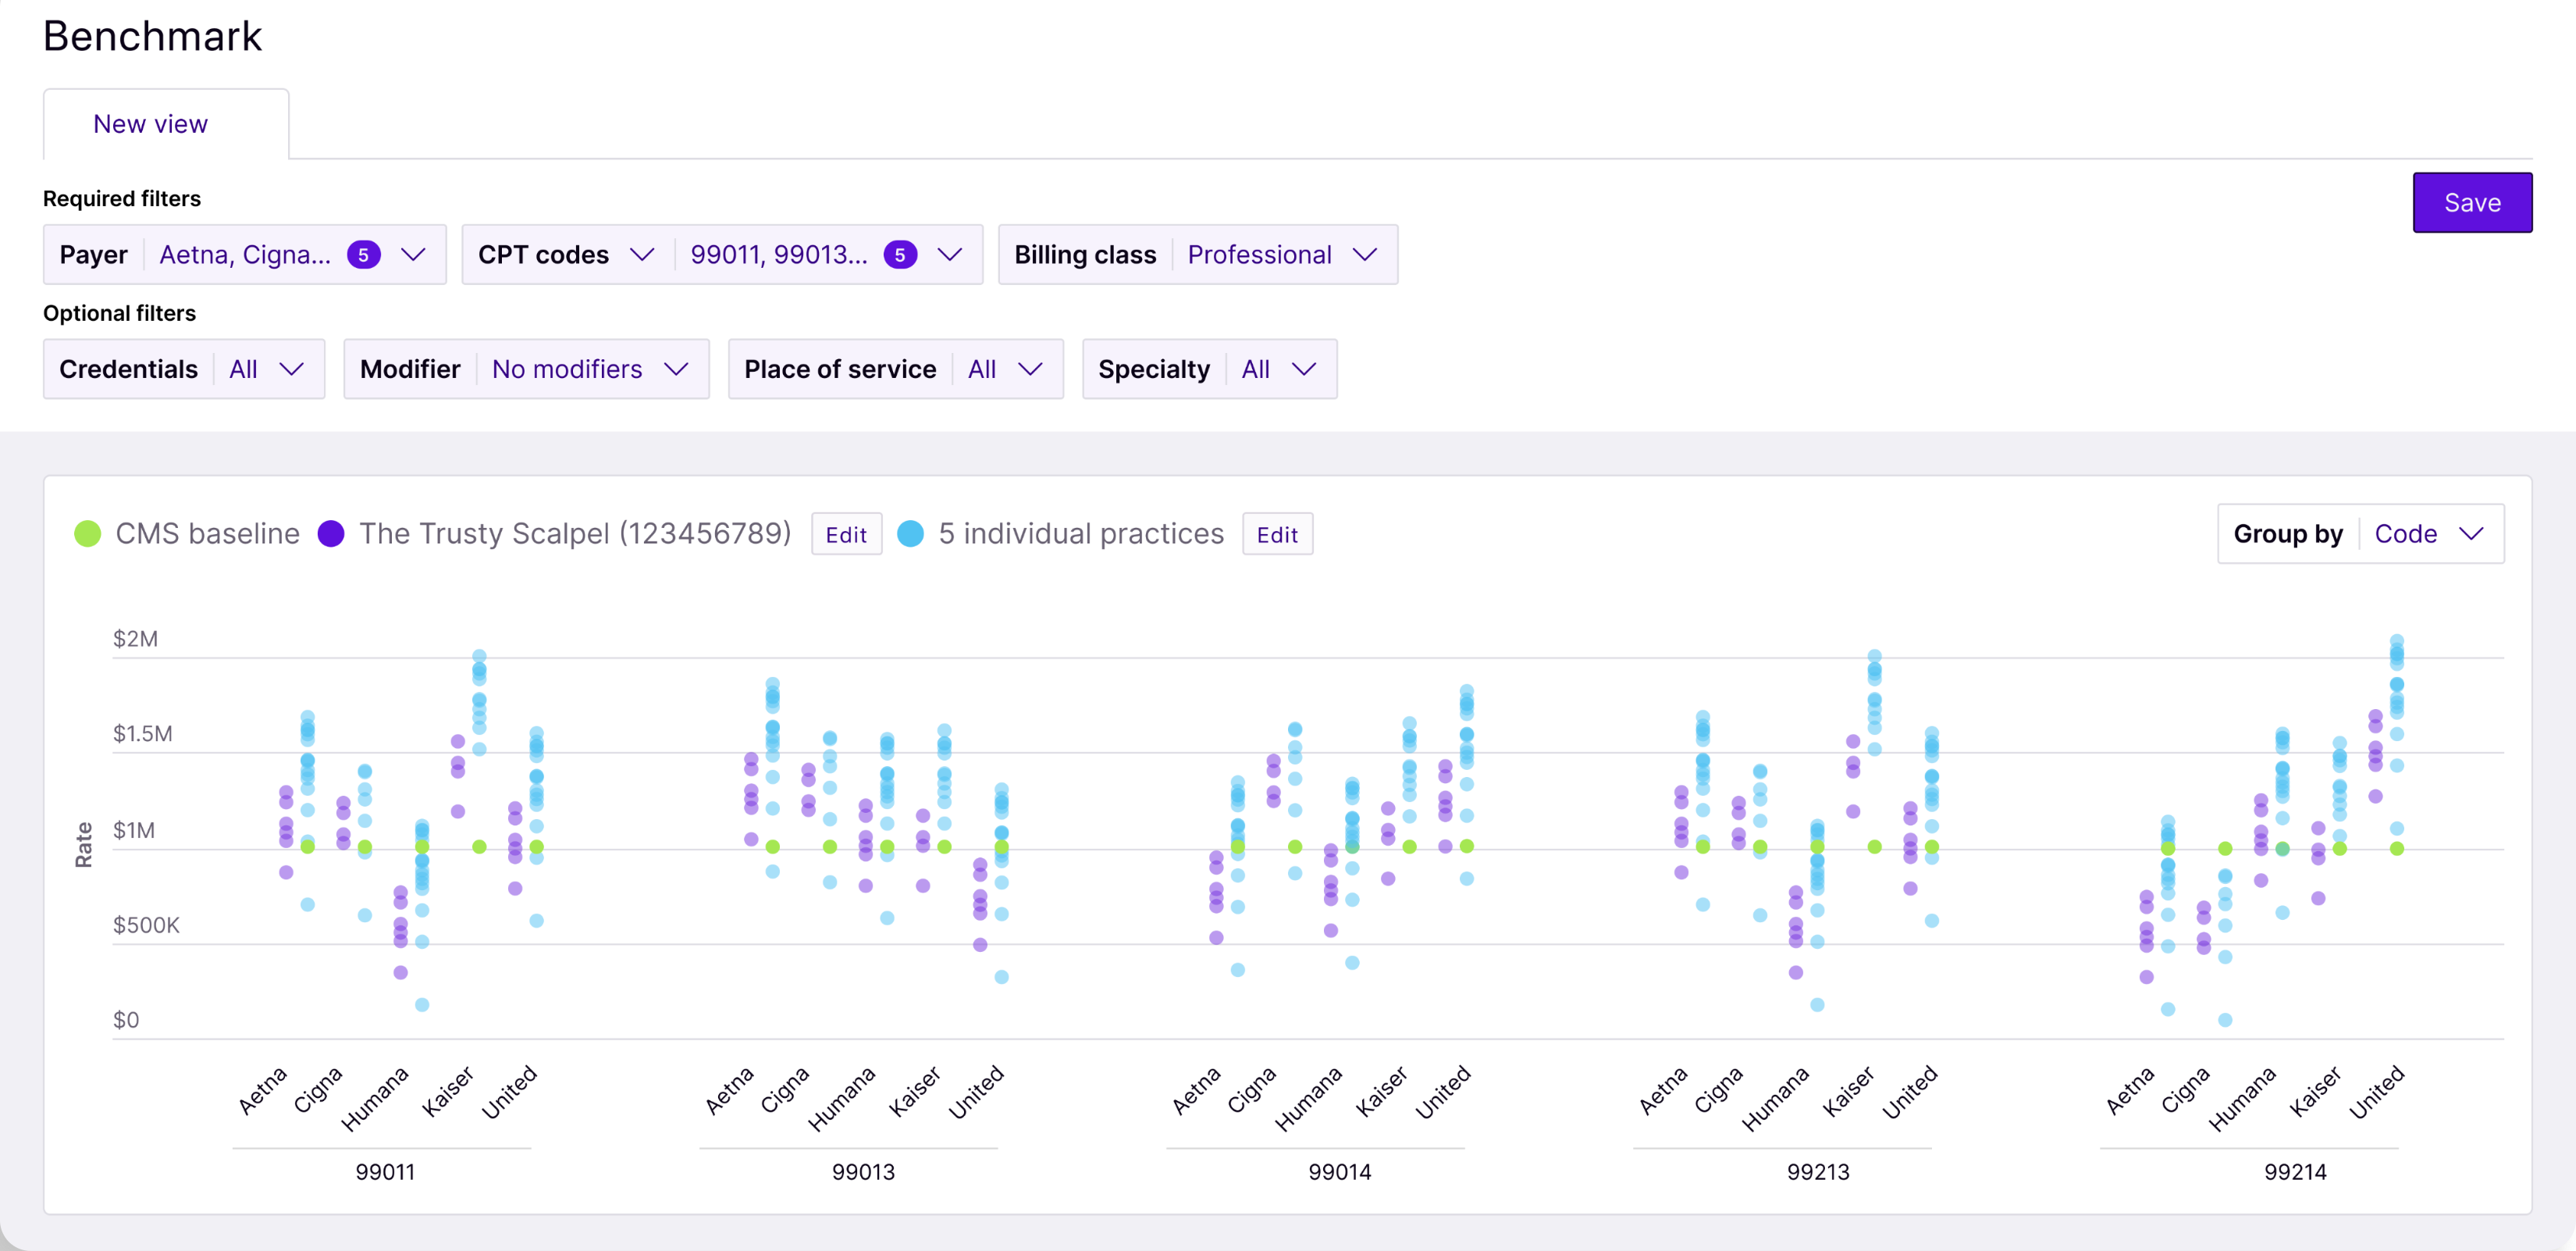Screen dimensions: 2576x1251
Task: Click the Rate y-axis title
Action: click(x=84, y=845)
